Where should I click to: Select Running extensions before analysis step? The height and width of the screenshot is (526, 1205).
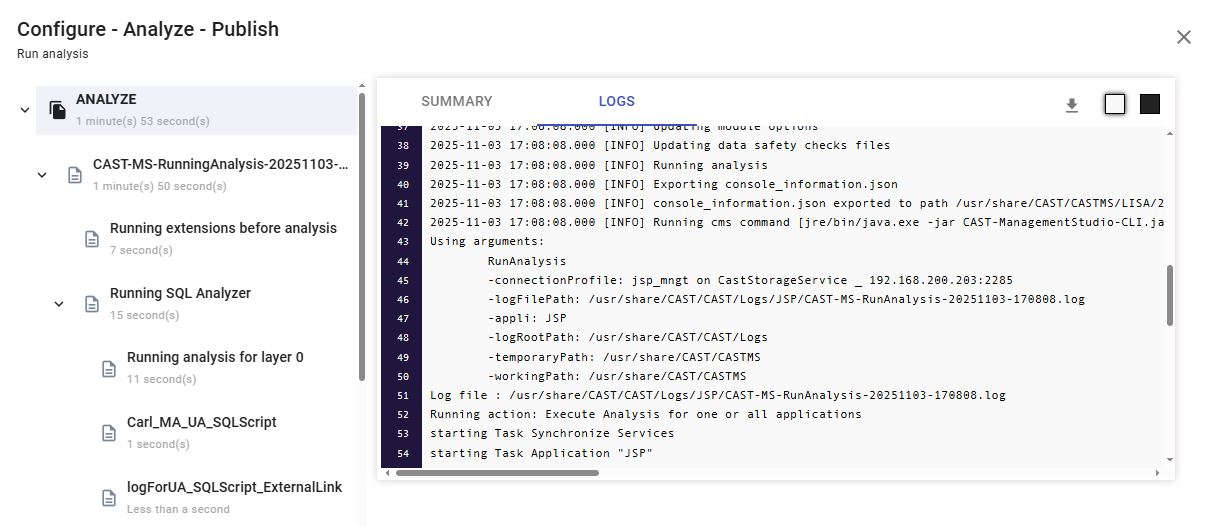[x=223, y=228]
